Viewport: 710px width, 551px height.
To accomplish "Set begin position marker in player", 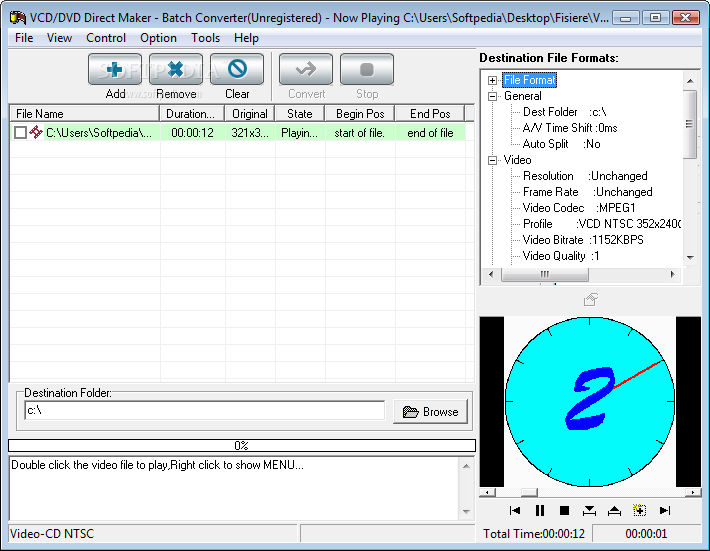I will point(589,511).
